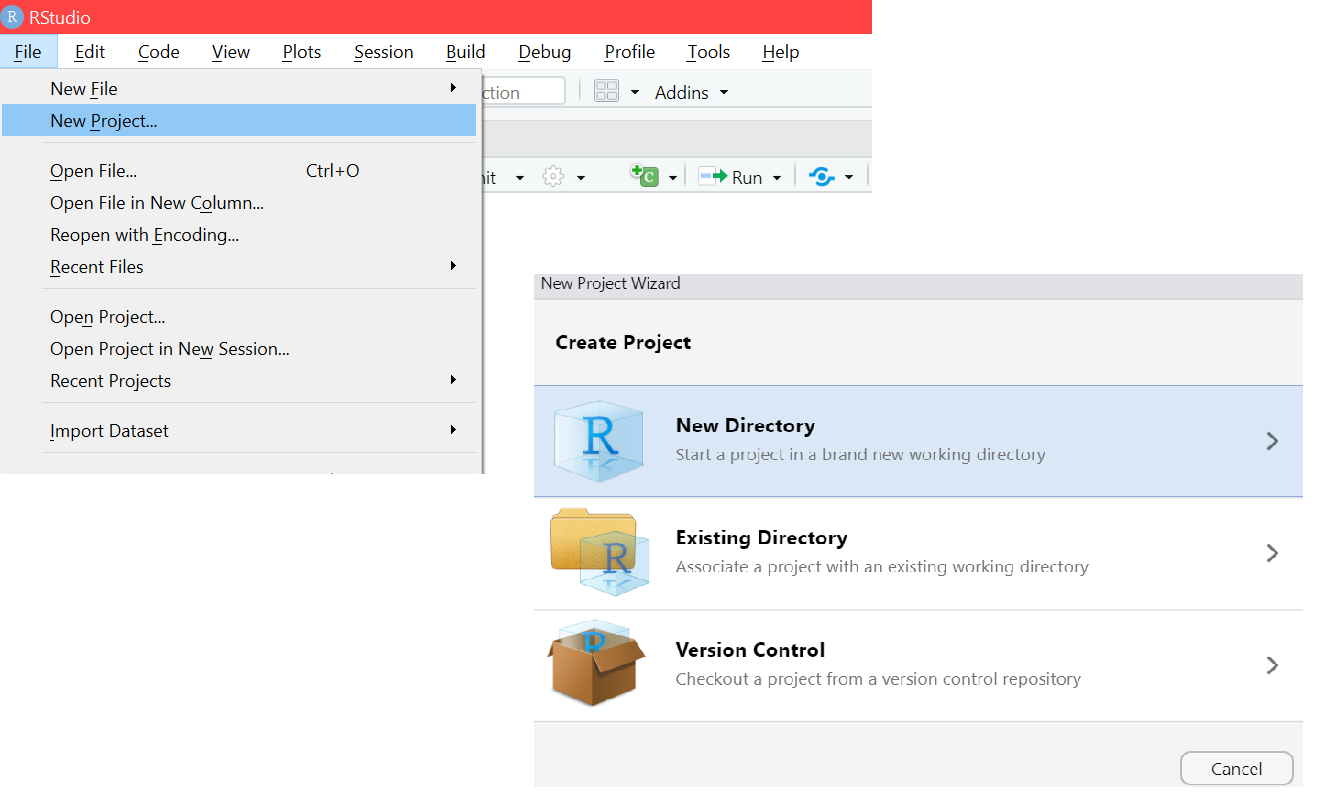Screen dimensions: 1322x802
Task: Open the insert chunk dropdown arrow
Action: coord(673,178)
